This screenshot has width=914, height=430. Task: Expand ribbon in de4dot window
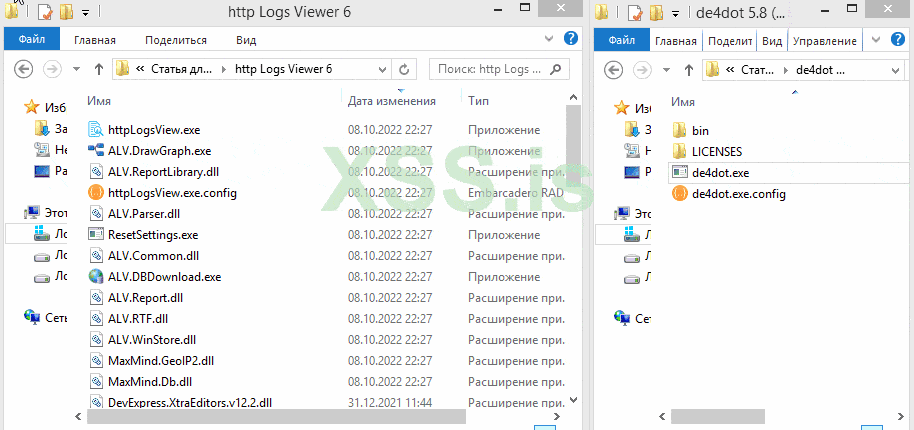tap(876, 39)
